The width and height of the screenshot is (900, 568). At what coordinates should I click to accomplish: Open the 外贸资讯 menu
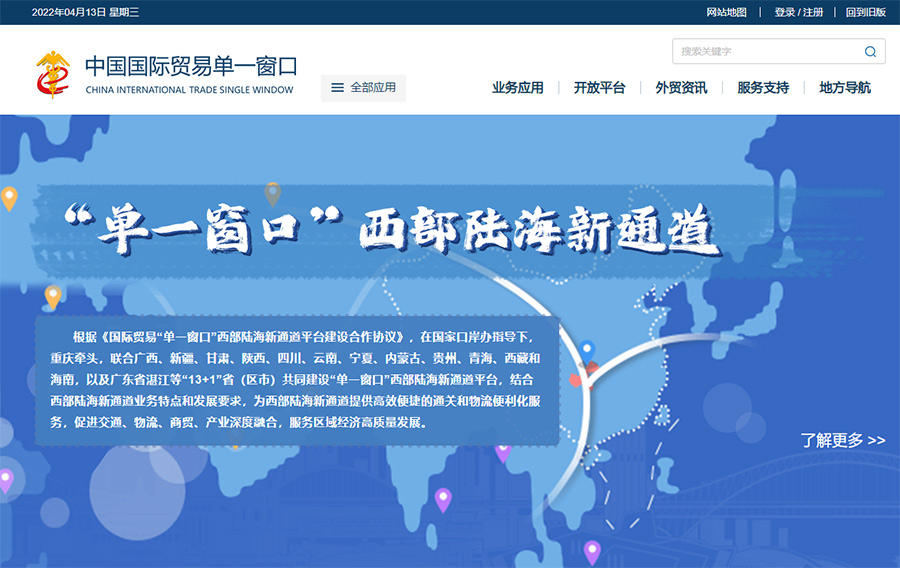(x=681, y=88)
